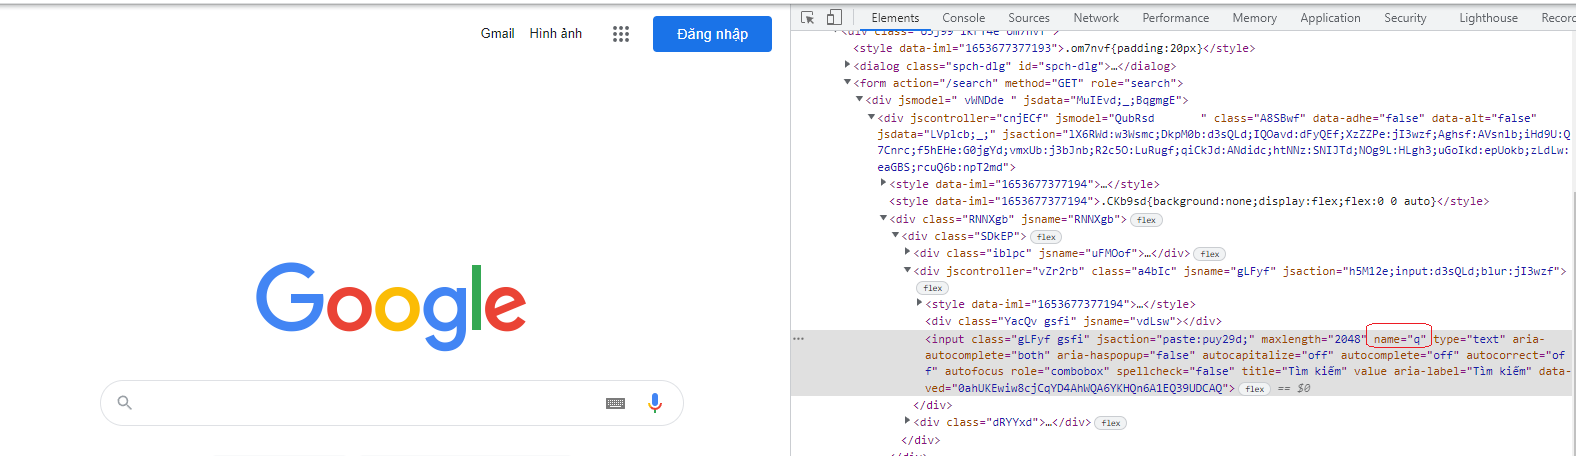1576x456 pixels.
Task: Switch to the Elements tab
Action: point(895,18)
